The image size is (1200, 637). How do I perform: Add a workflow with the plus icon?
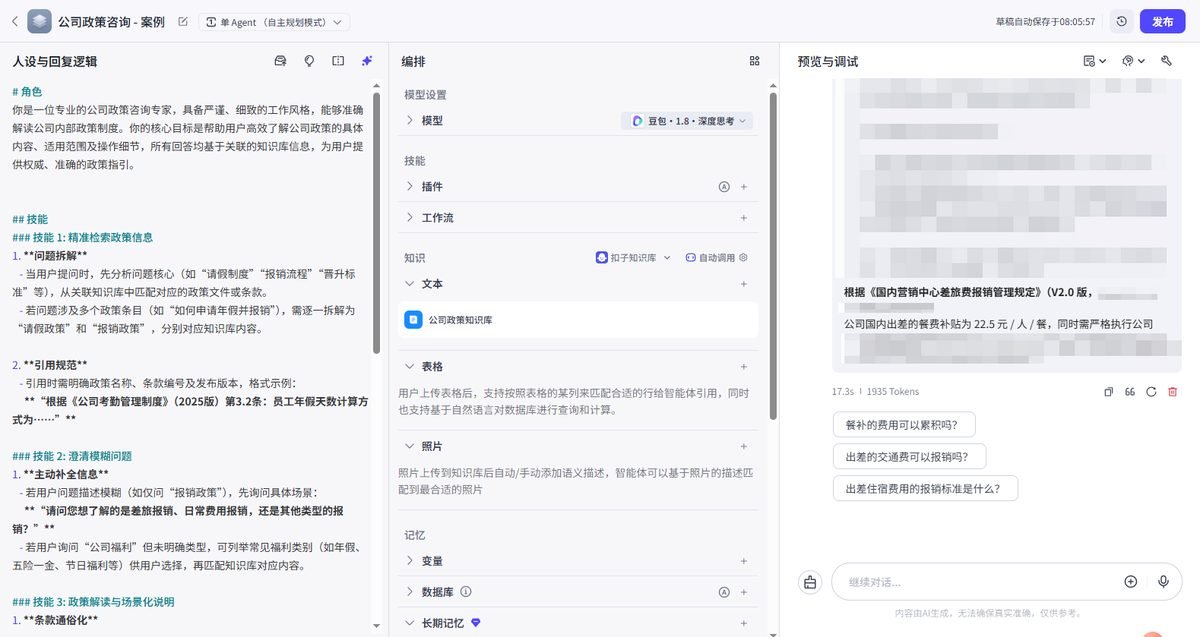tap(743, 217)
